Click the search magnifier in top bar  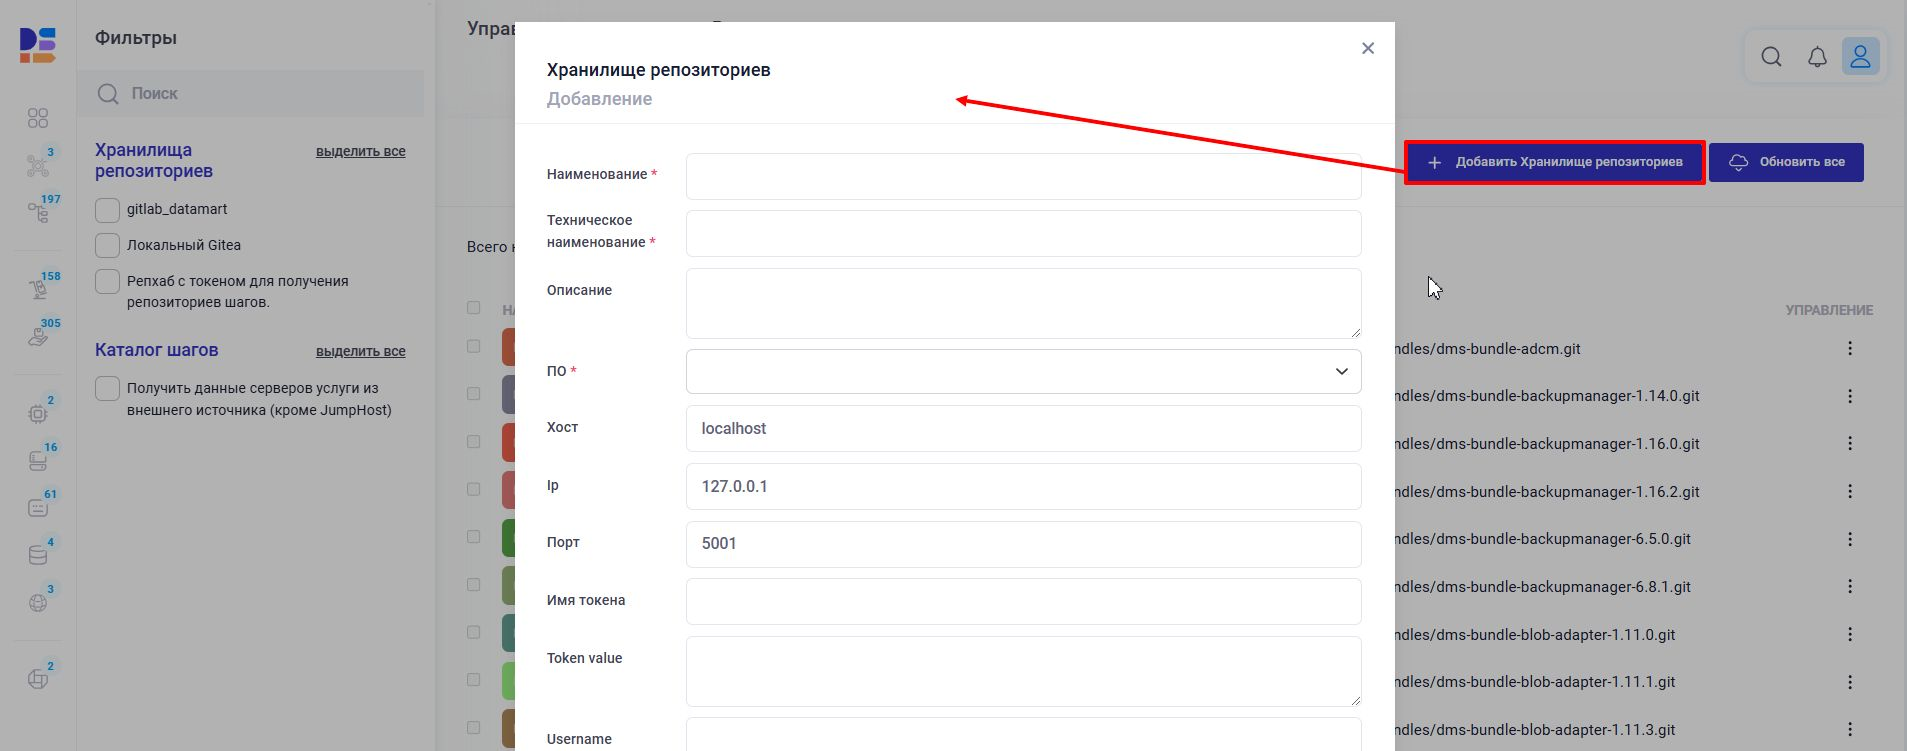pos(1771,57)
